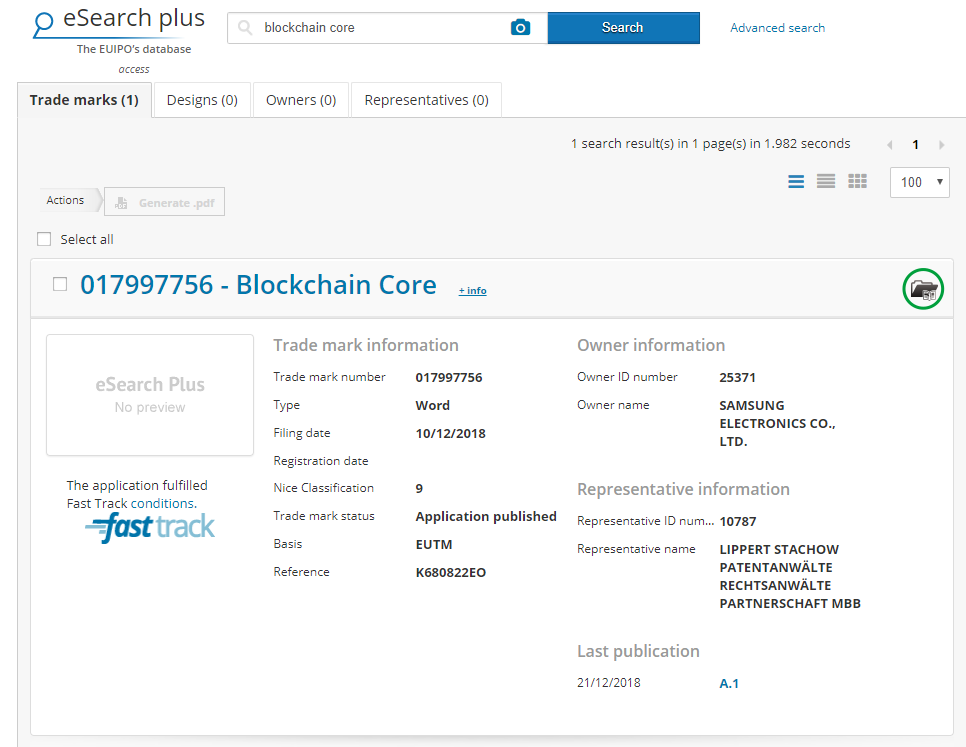966x747 pixels.
Task: Open Advanced search link
Action: pos(777,28)
